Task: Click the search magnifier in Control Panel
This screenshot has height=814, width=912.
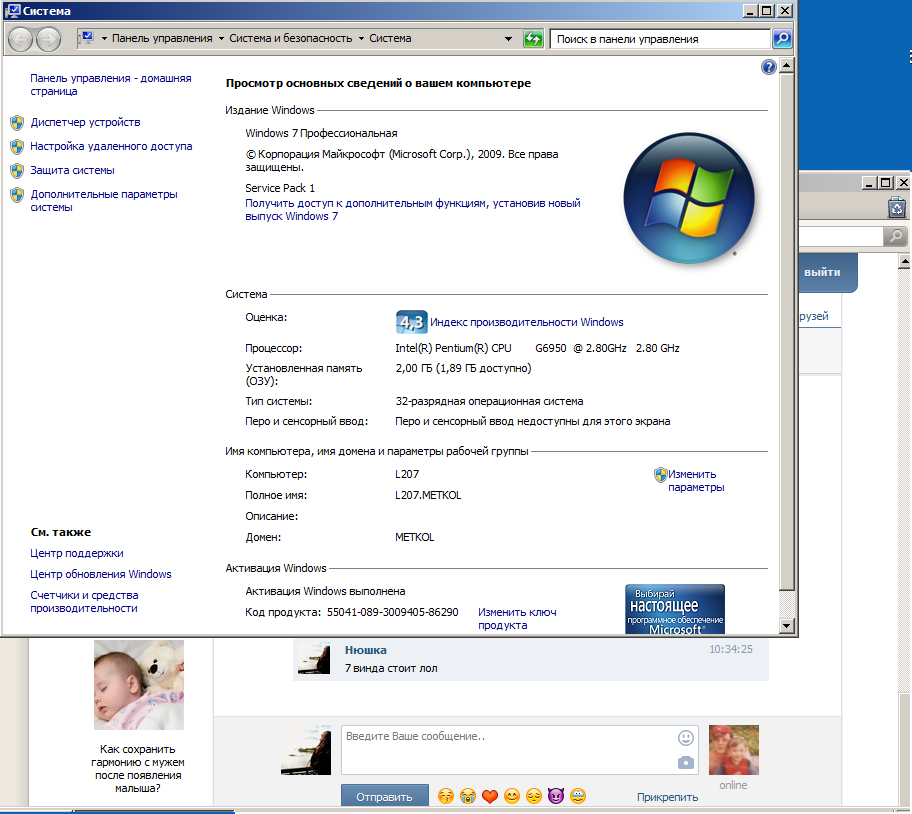Action: pyautogui.click(x=782, y=39)
